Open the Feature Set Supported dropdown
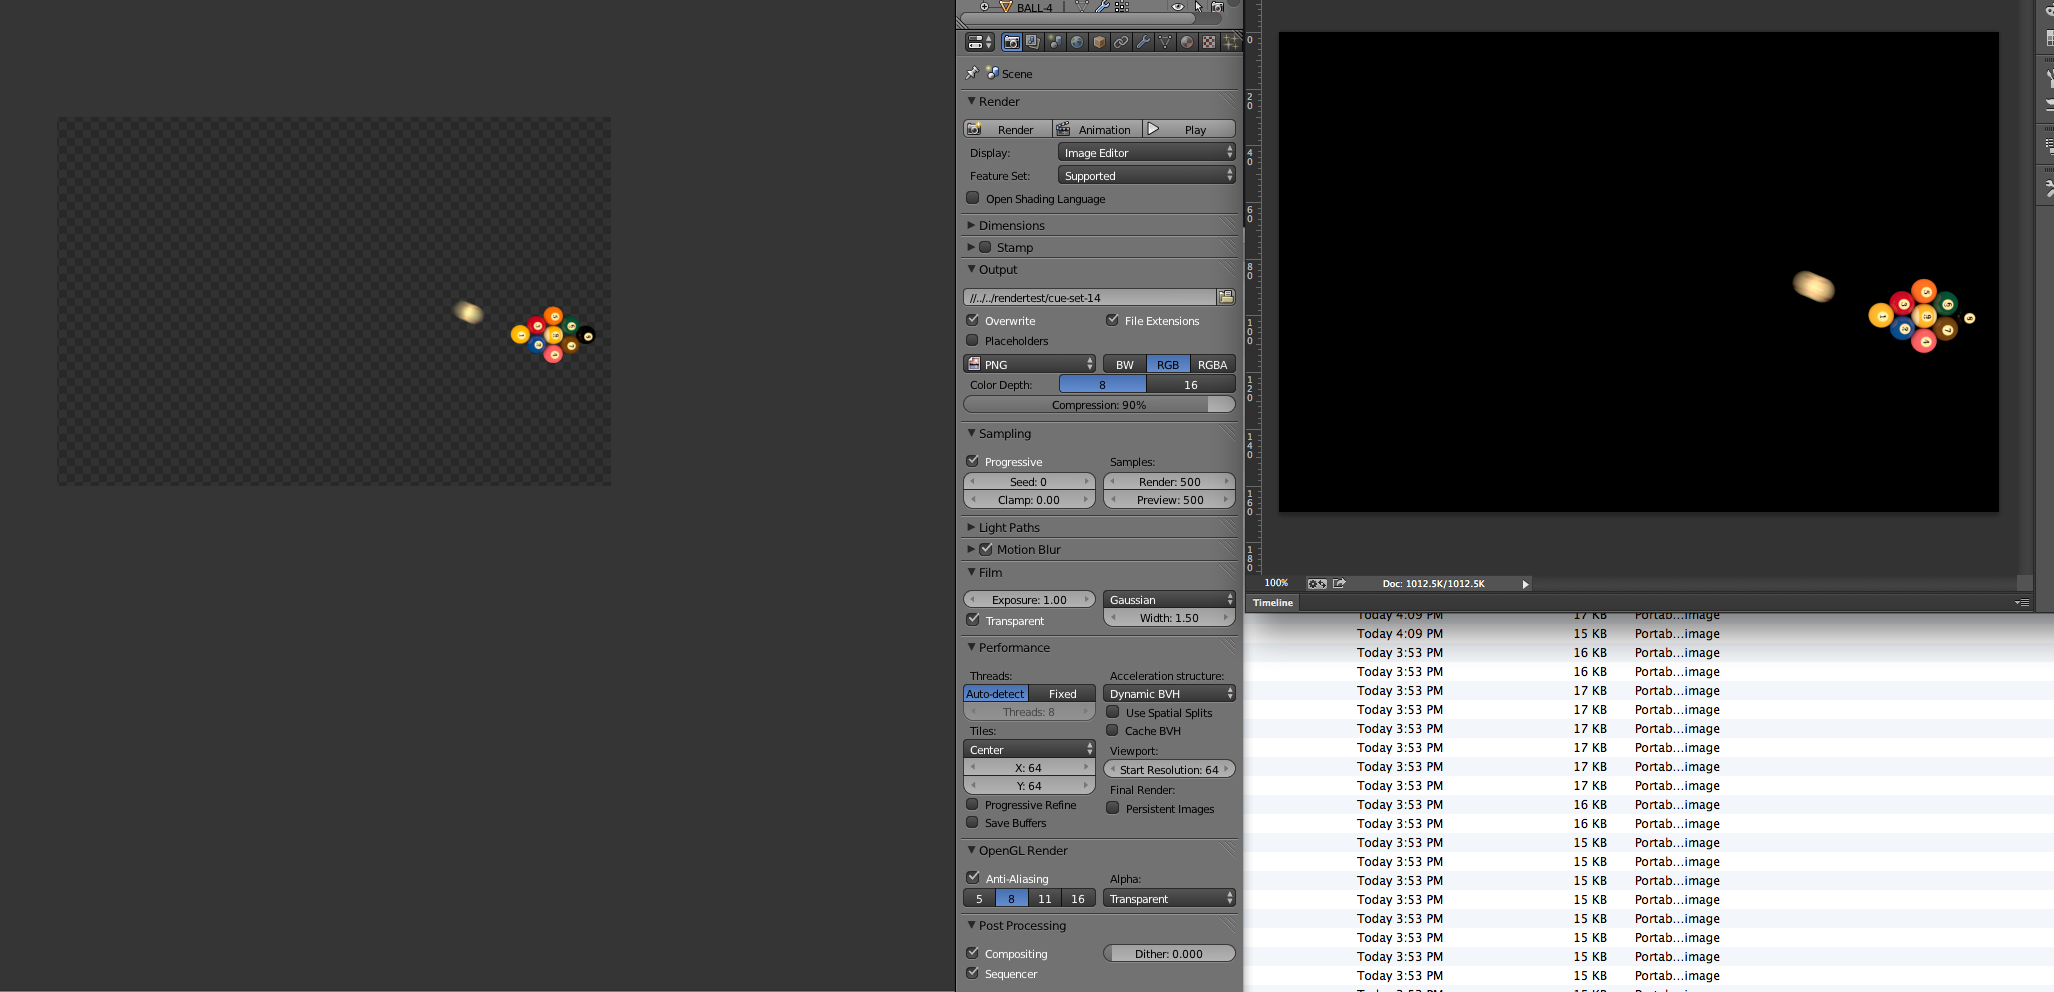 pyautogui.click(x=1147, y=175)
